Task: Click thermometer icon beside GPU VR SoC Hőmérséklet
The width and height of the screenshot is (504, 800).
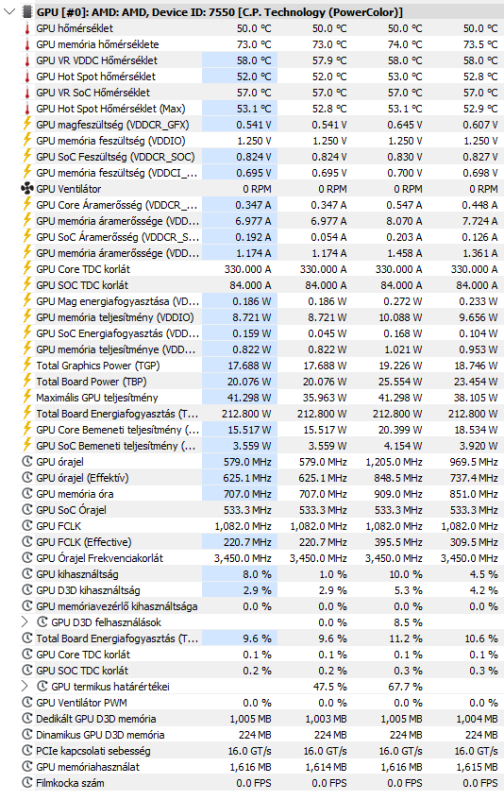Action: (x=27, y=93)
